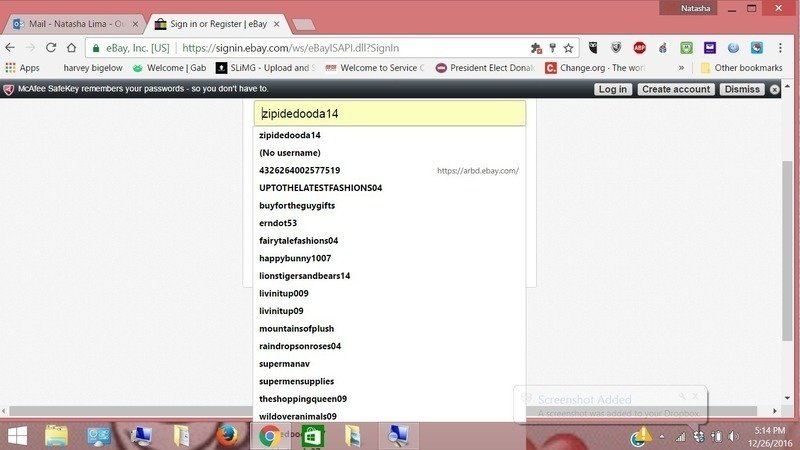This screenshot has width=800, height=450.
Task: Click the address bar URL
Action: (300, 47)
